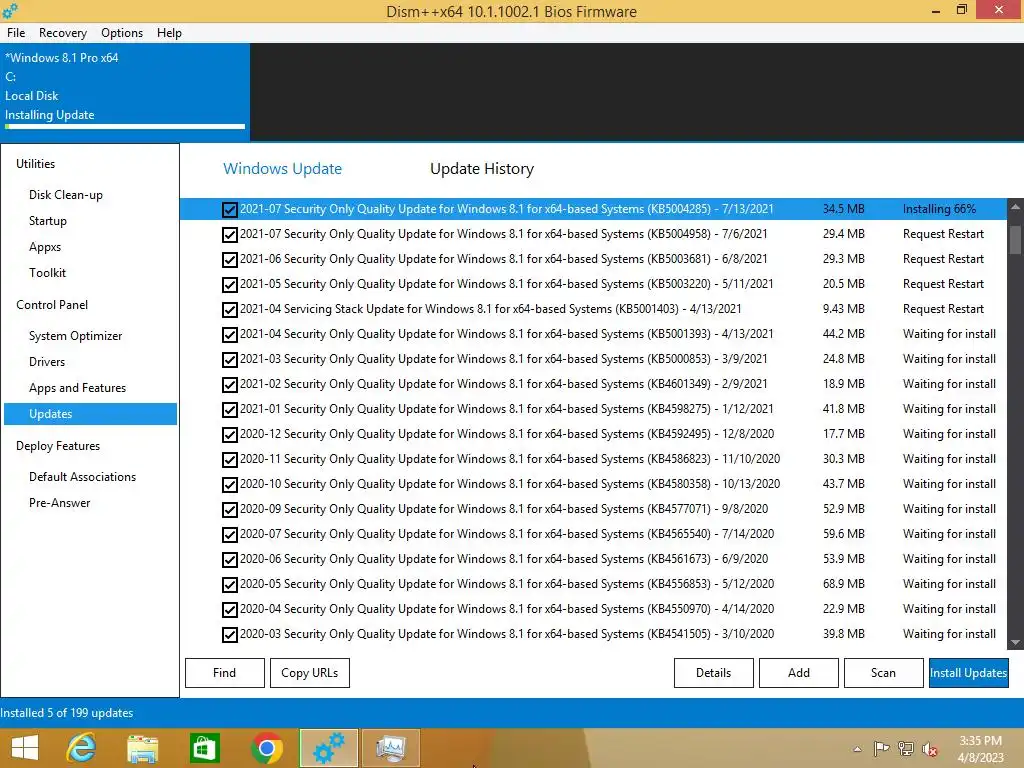Switch to Windows Update tab
This screenshot has width=1024, height=768.
282,168
